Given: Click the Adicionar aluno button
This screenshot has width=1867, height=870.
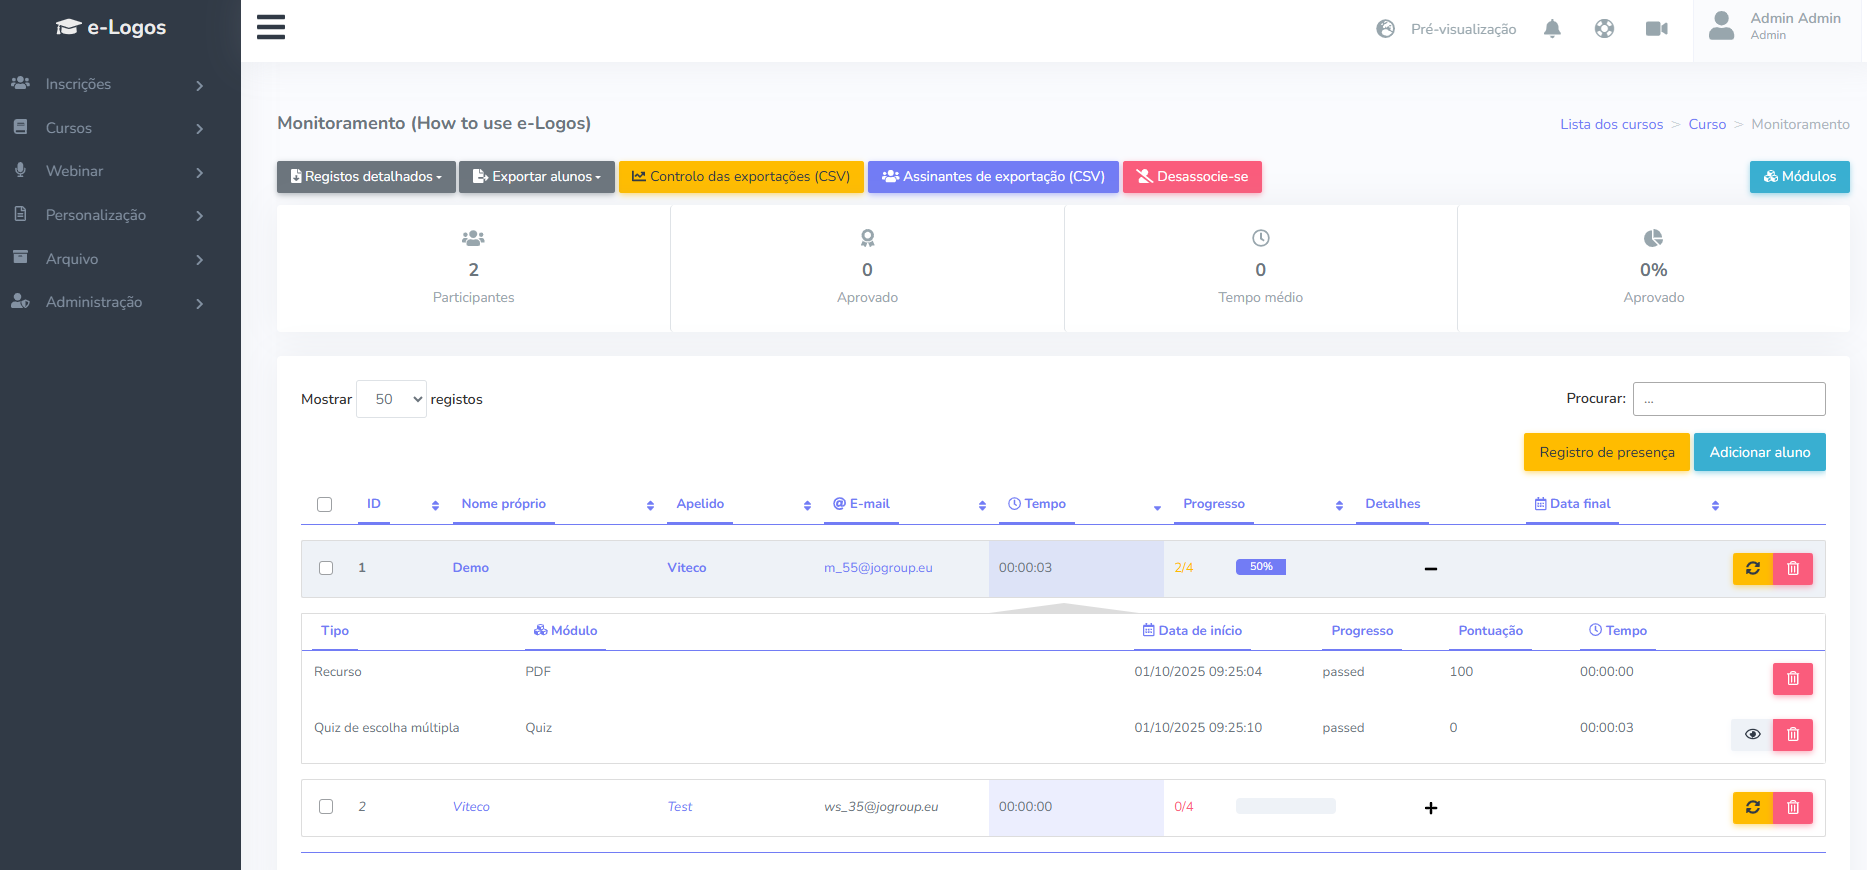Looking at the screenshot, I should (1759, 452).
